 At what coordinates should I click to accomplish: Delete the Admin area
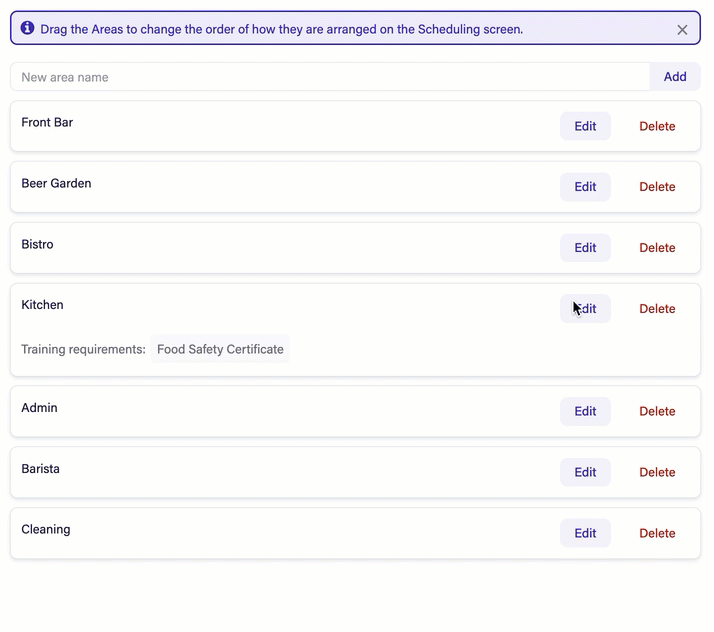[x=657, y=411]
